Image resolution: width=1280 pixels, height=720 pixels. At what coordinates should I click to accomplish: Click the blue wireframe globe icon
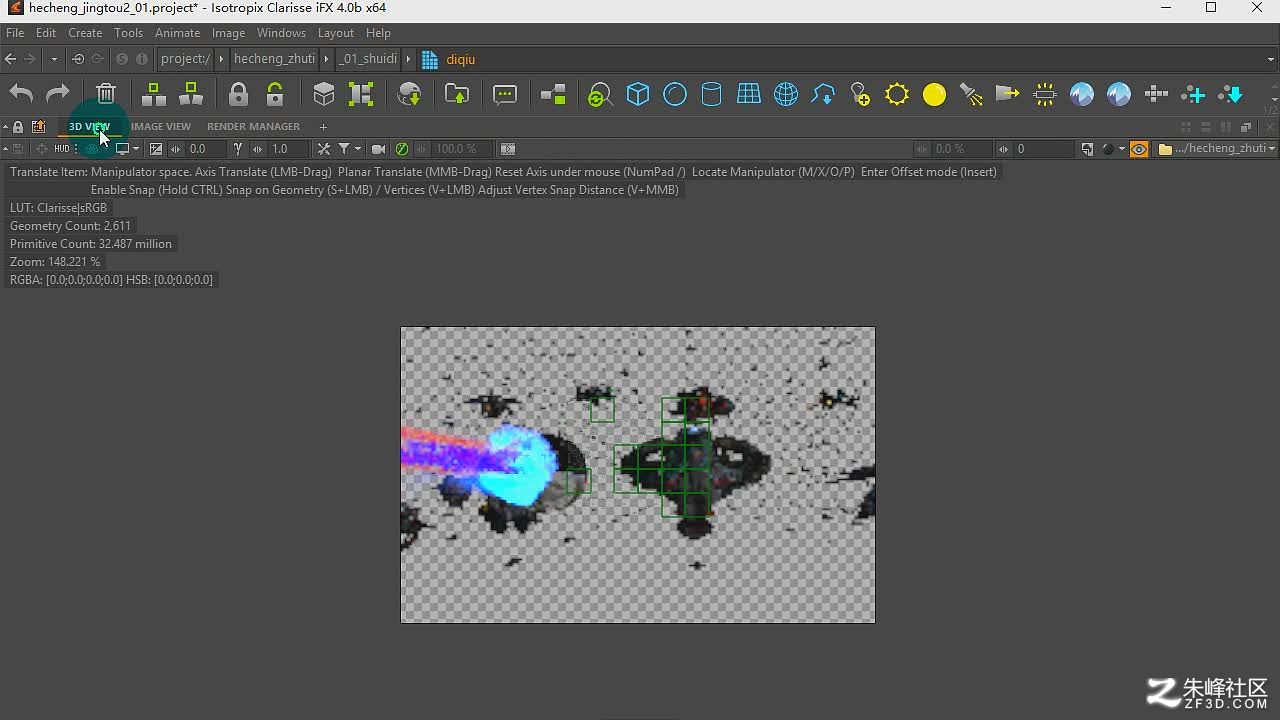[x=786, y=94]
